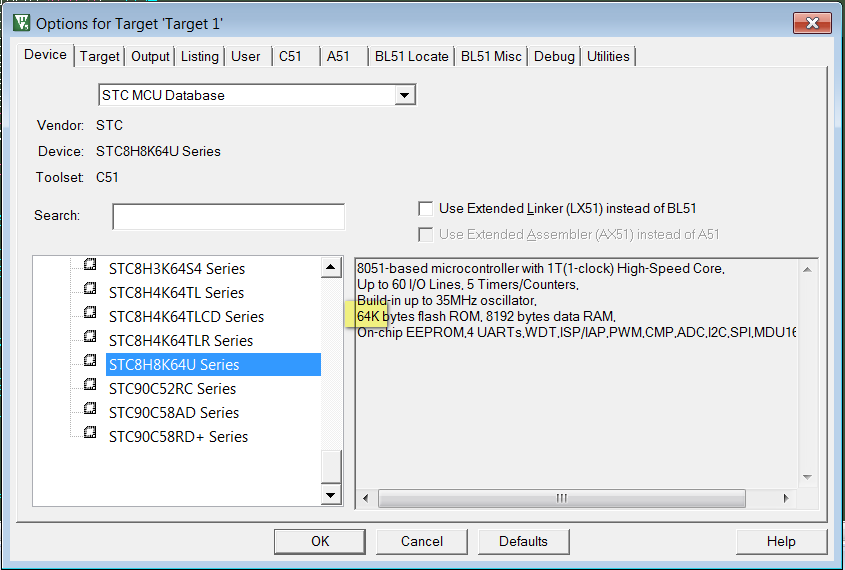Click the chip icon beside STC8H4K64TL Series
The height and width of the screenshot is (570, 845).
point(90,289)
